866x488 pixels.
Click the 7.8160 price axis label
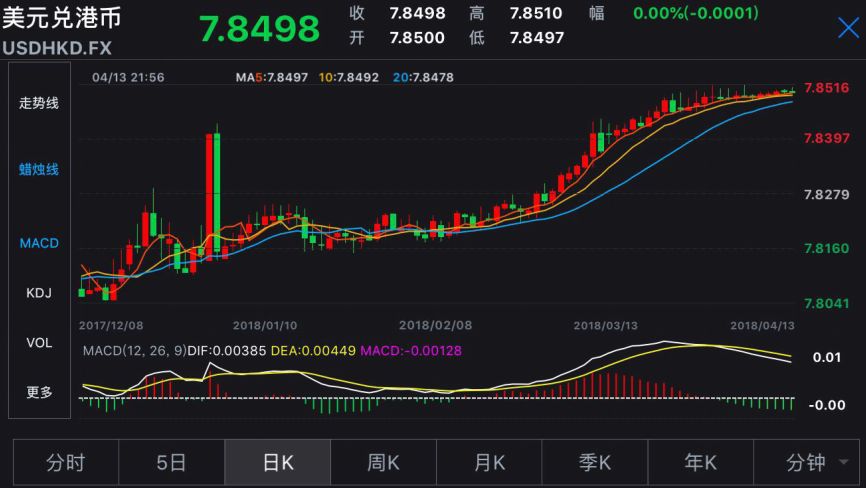pos(827,248)
